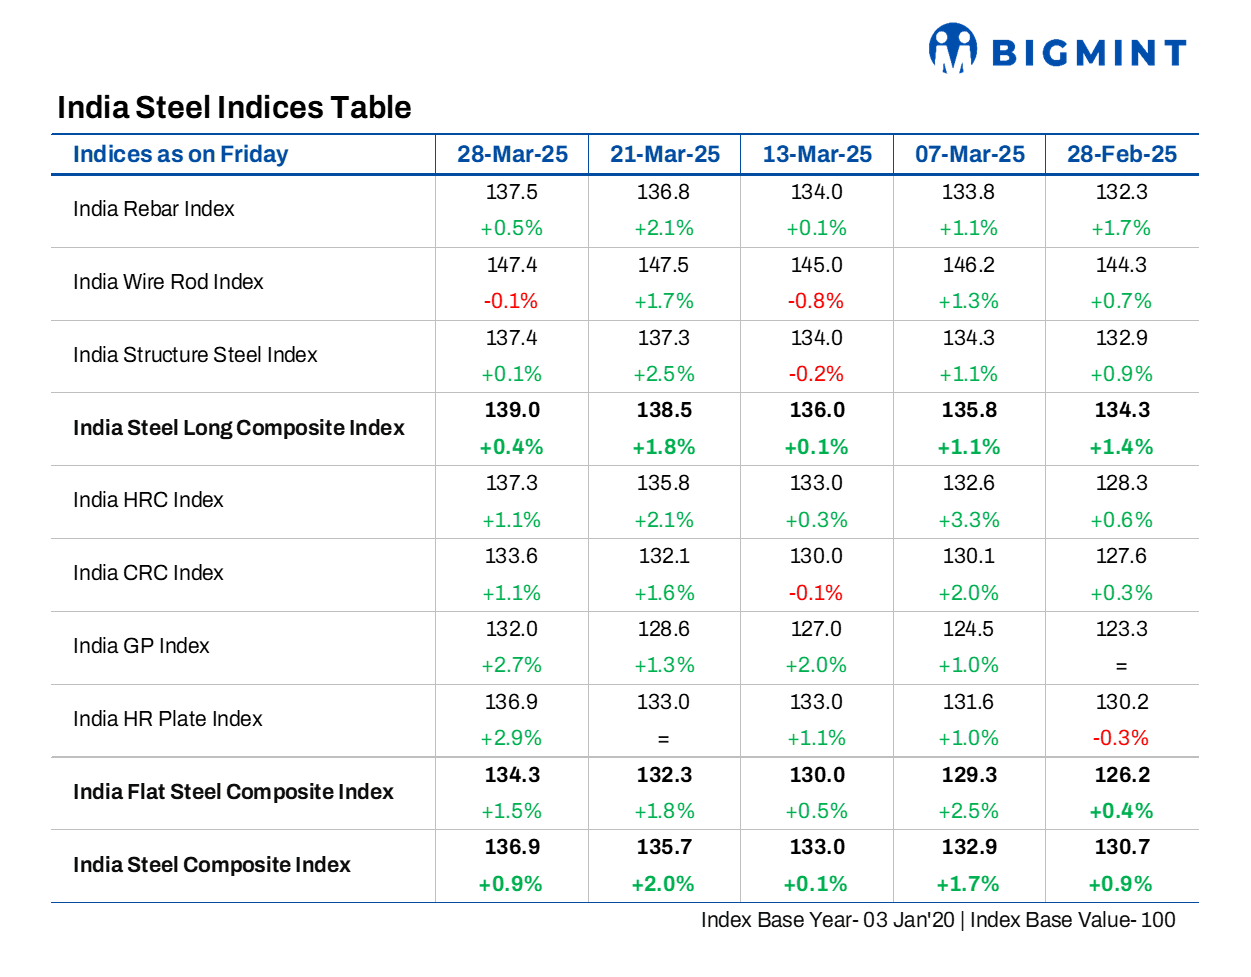Screen dimensions: 1251x977
Task: Click the BigMint logo icon
Action: (x=952, y=48)
